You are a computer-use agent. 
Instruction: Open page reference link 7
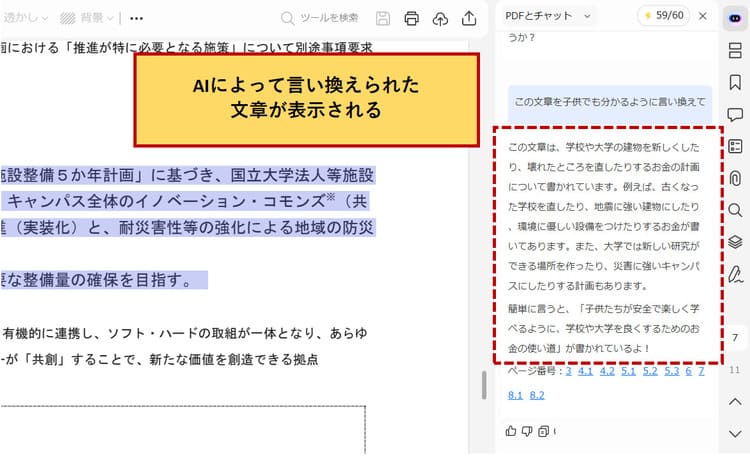(x=701, y=371)
